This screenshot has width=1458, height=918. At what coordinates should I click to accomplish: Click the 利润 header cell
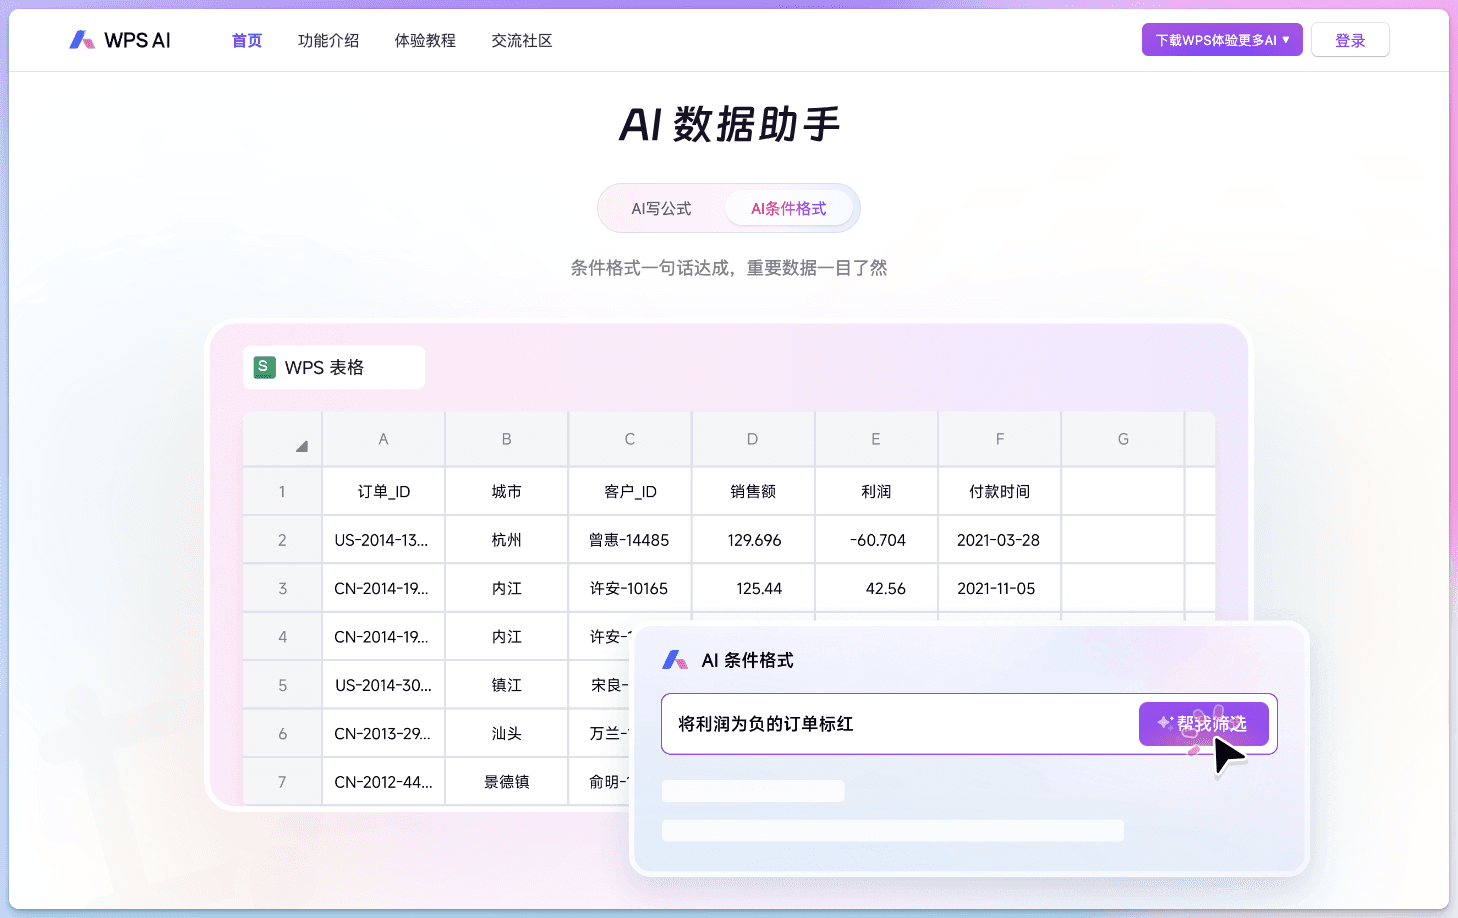coord(876,491)
